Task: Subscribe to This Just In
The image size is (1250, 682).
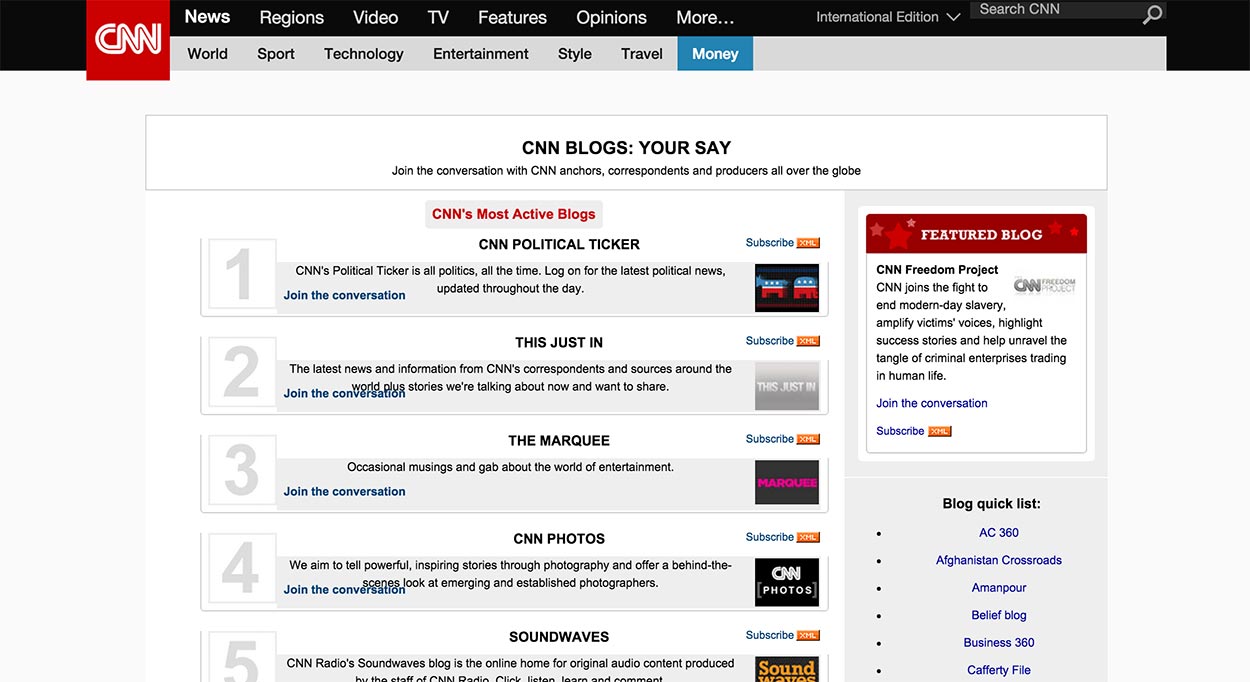Action: pyautogui.click(x=770, y=341)
